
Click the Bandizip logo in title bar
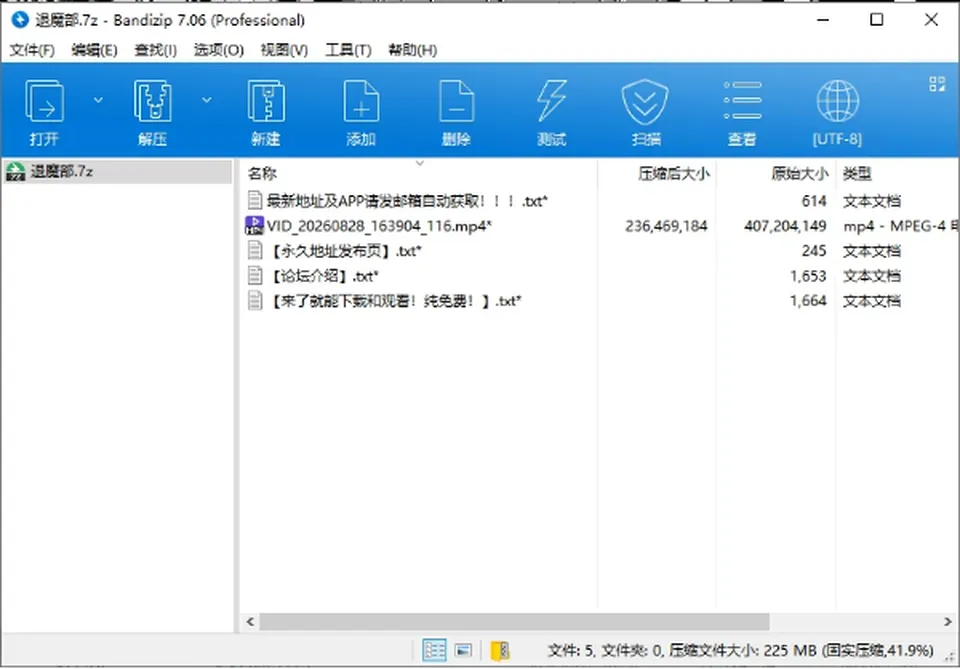coord(20,20)
